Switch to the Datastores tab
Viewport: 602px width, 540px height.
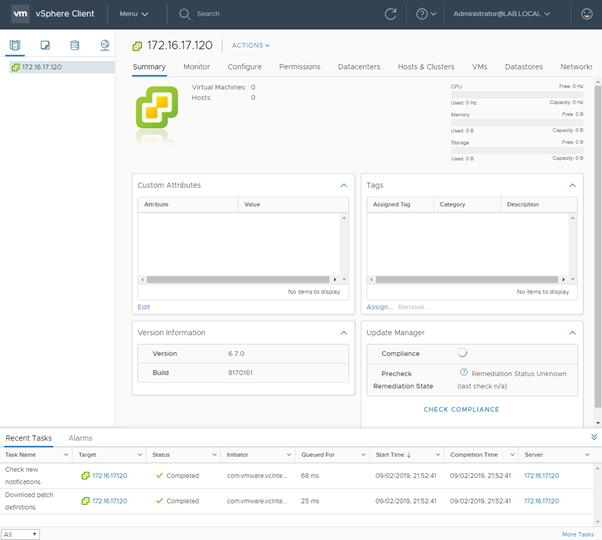[524, 67]
